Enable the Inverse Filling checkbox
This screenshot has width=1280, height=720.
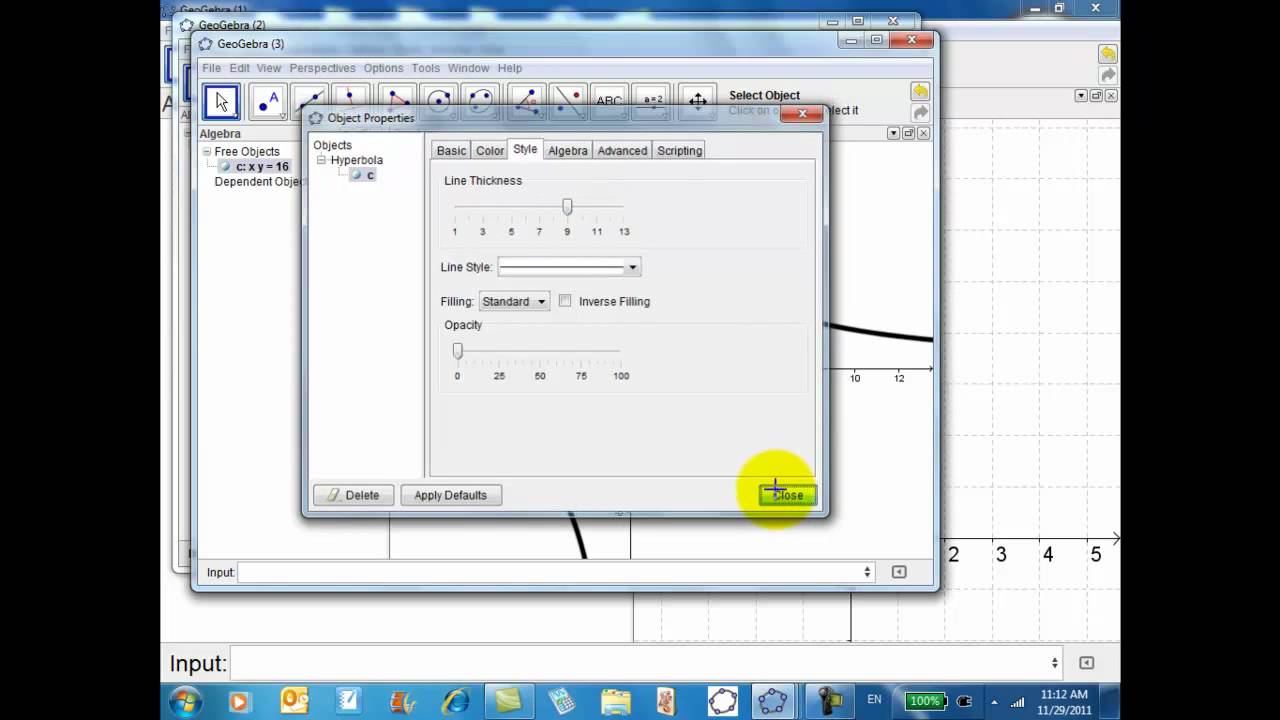click(x=565, y=300)
